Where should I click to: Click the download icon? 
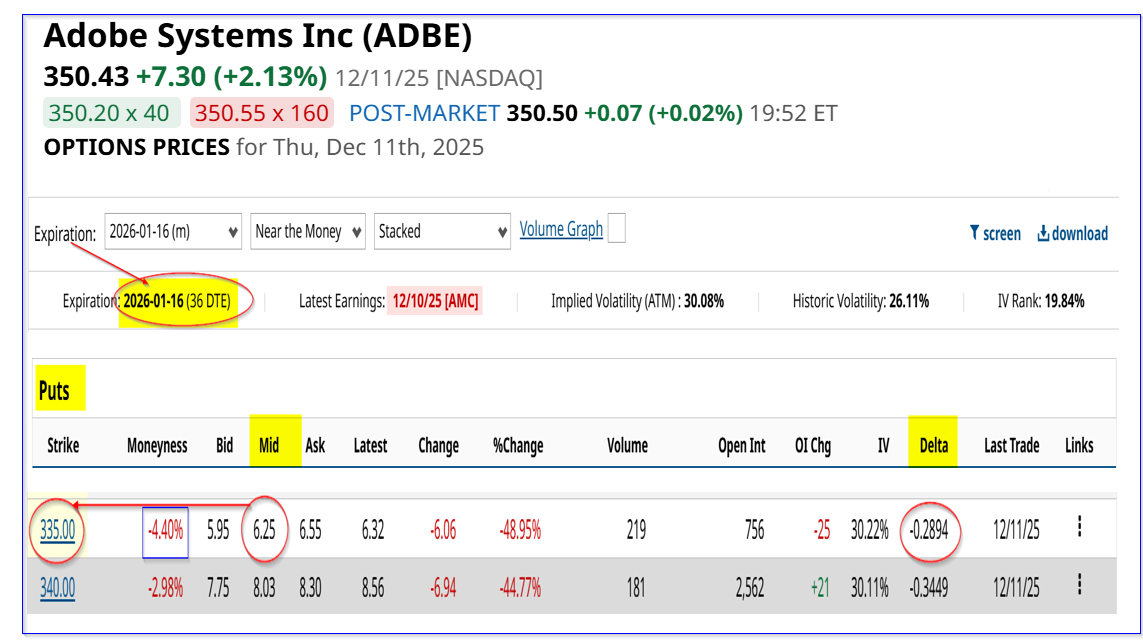click(x=1043, y=233)
